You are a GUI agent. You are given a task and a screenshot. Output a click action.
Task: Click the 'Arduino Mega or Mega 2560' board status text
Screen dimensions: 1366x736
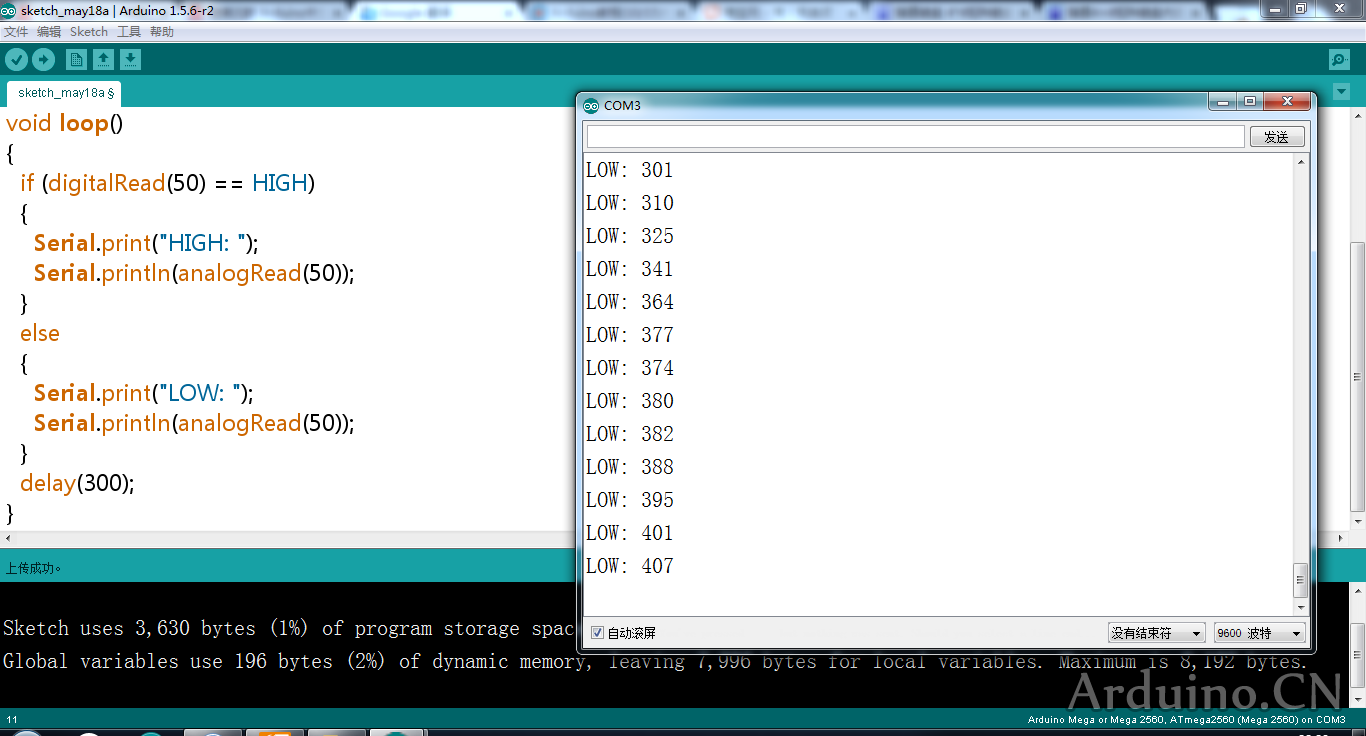click(1187, 720)
